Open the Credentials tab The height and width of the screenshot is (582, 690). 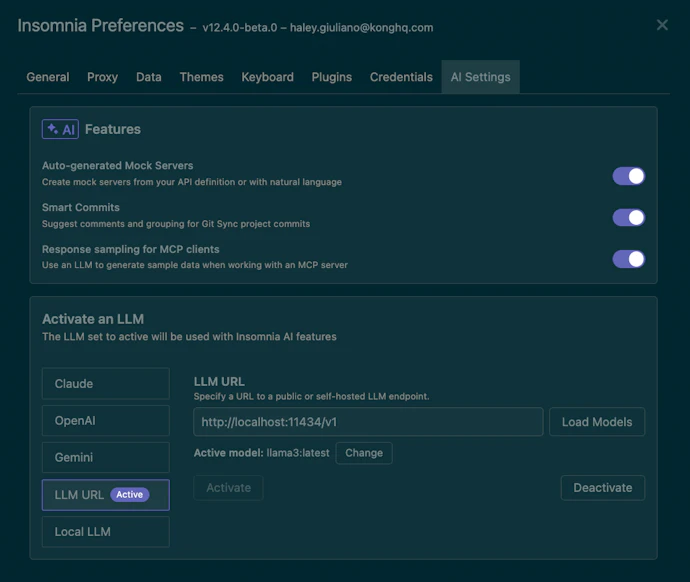pyautogui.click(x=401, y=77)
